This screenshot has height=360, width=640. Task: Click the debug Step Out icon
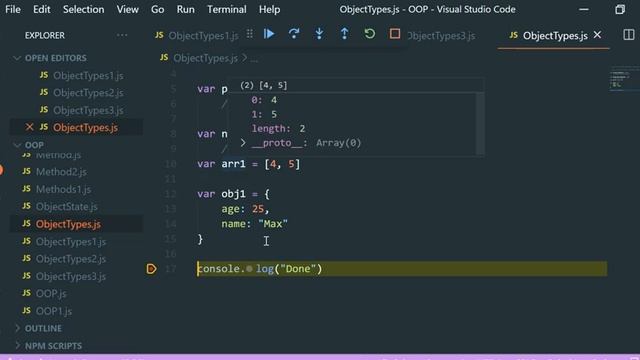click(x=344, y=34)
